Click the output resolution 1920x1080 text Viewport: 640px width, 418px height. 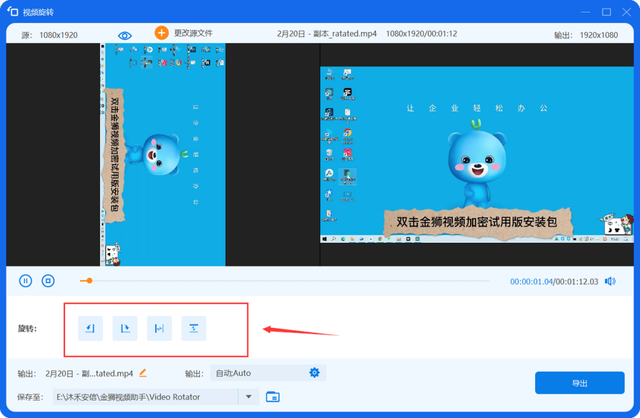coord(599,35)
